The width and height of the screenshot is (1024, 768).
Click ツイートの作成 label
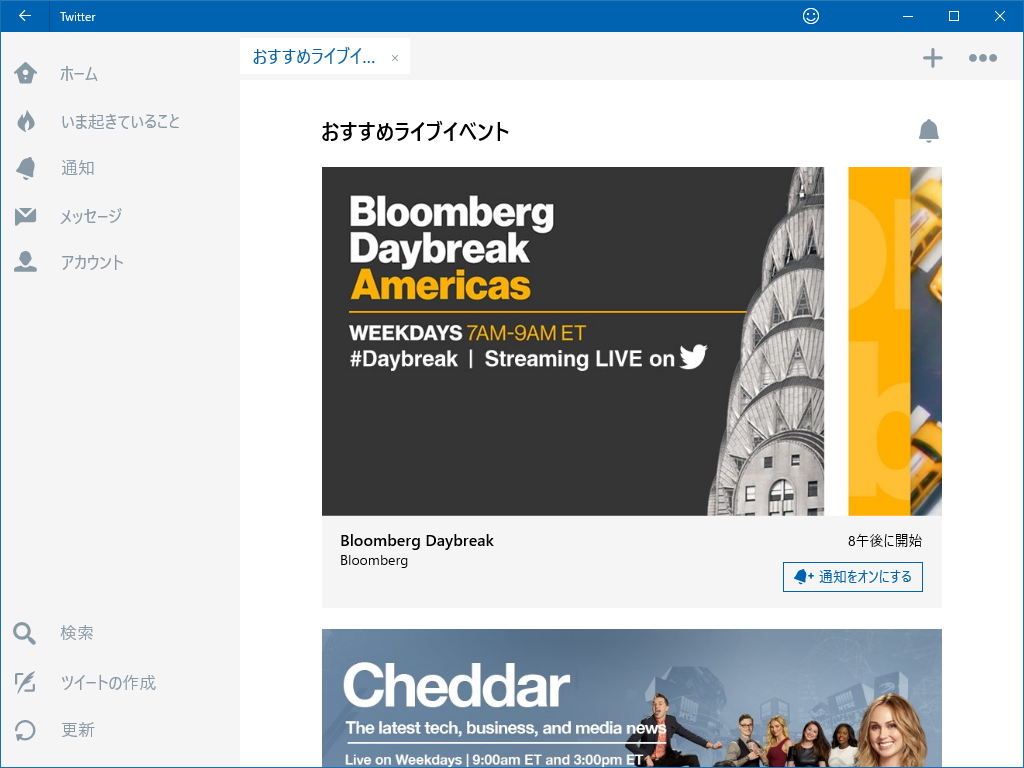click(108, 682)
